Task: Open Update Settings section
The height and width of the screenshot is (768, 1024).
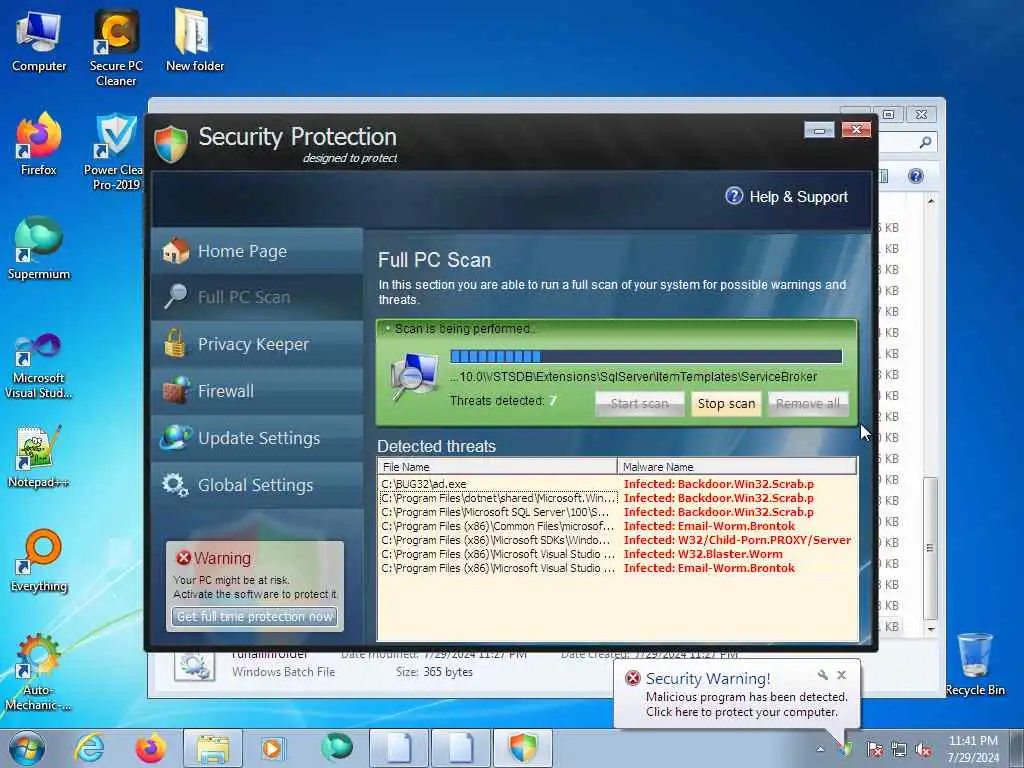Action: pos(257,438)
